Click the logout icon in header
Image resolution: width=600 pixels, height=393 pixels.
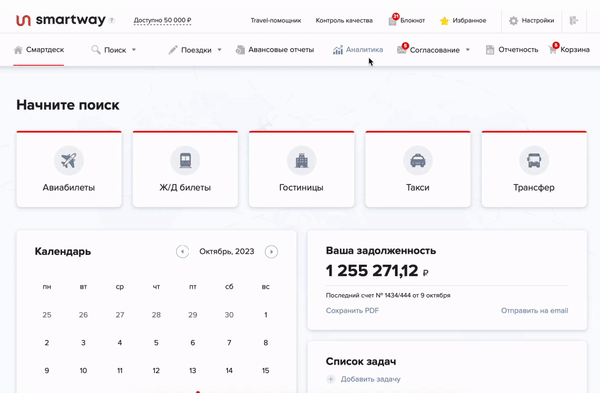click(x=574, y=21)
